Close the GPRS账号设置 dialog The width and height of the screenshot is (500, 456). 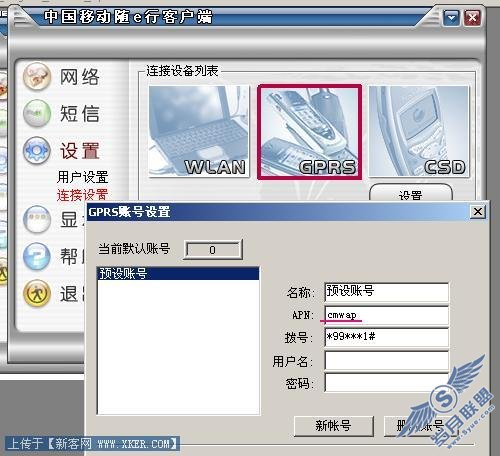pos(478,212)
